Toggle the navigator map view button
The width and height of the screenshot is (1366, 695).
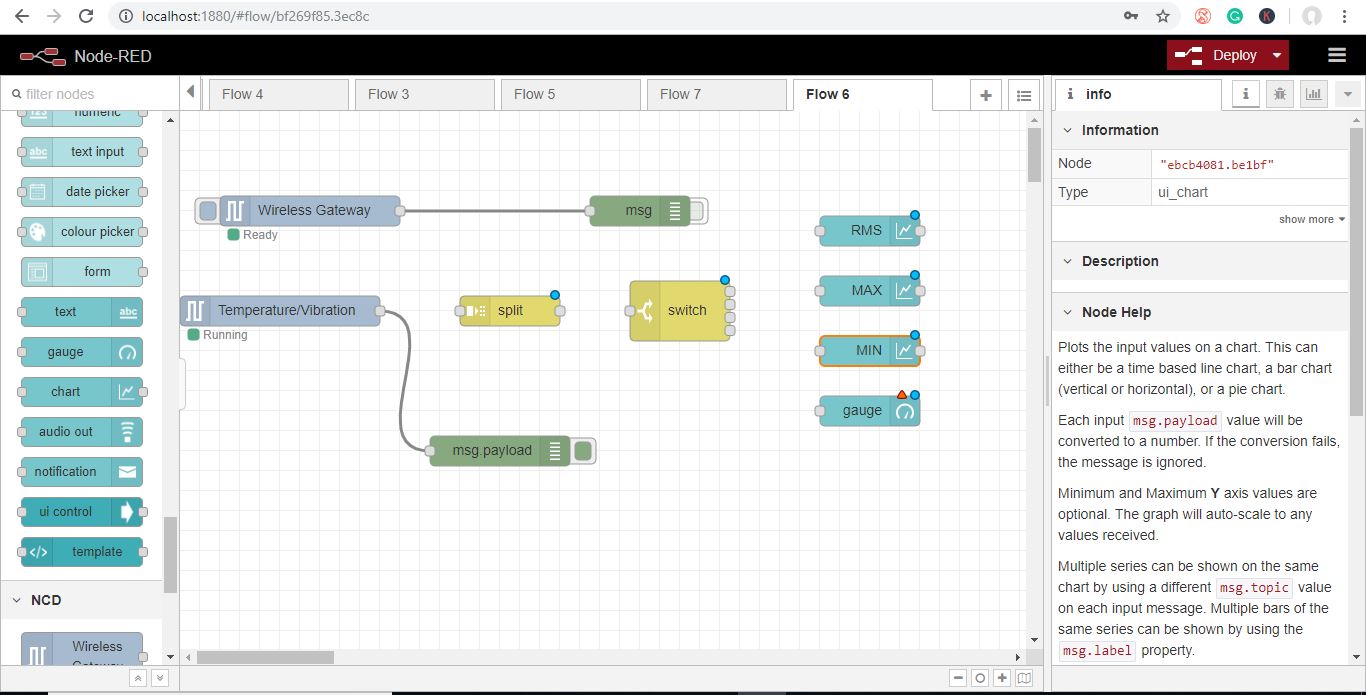tap(1024, 678)
